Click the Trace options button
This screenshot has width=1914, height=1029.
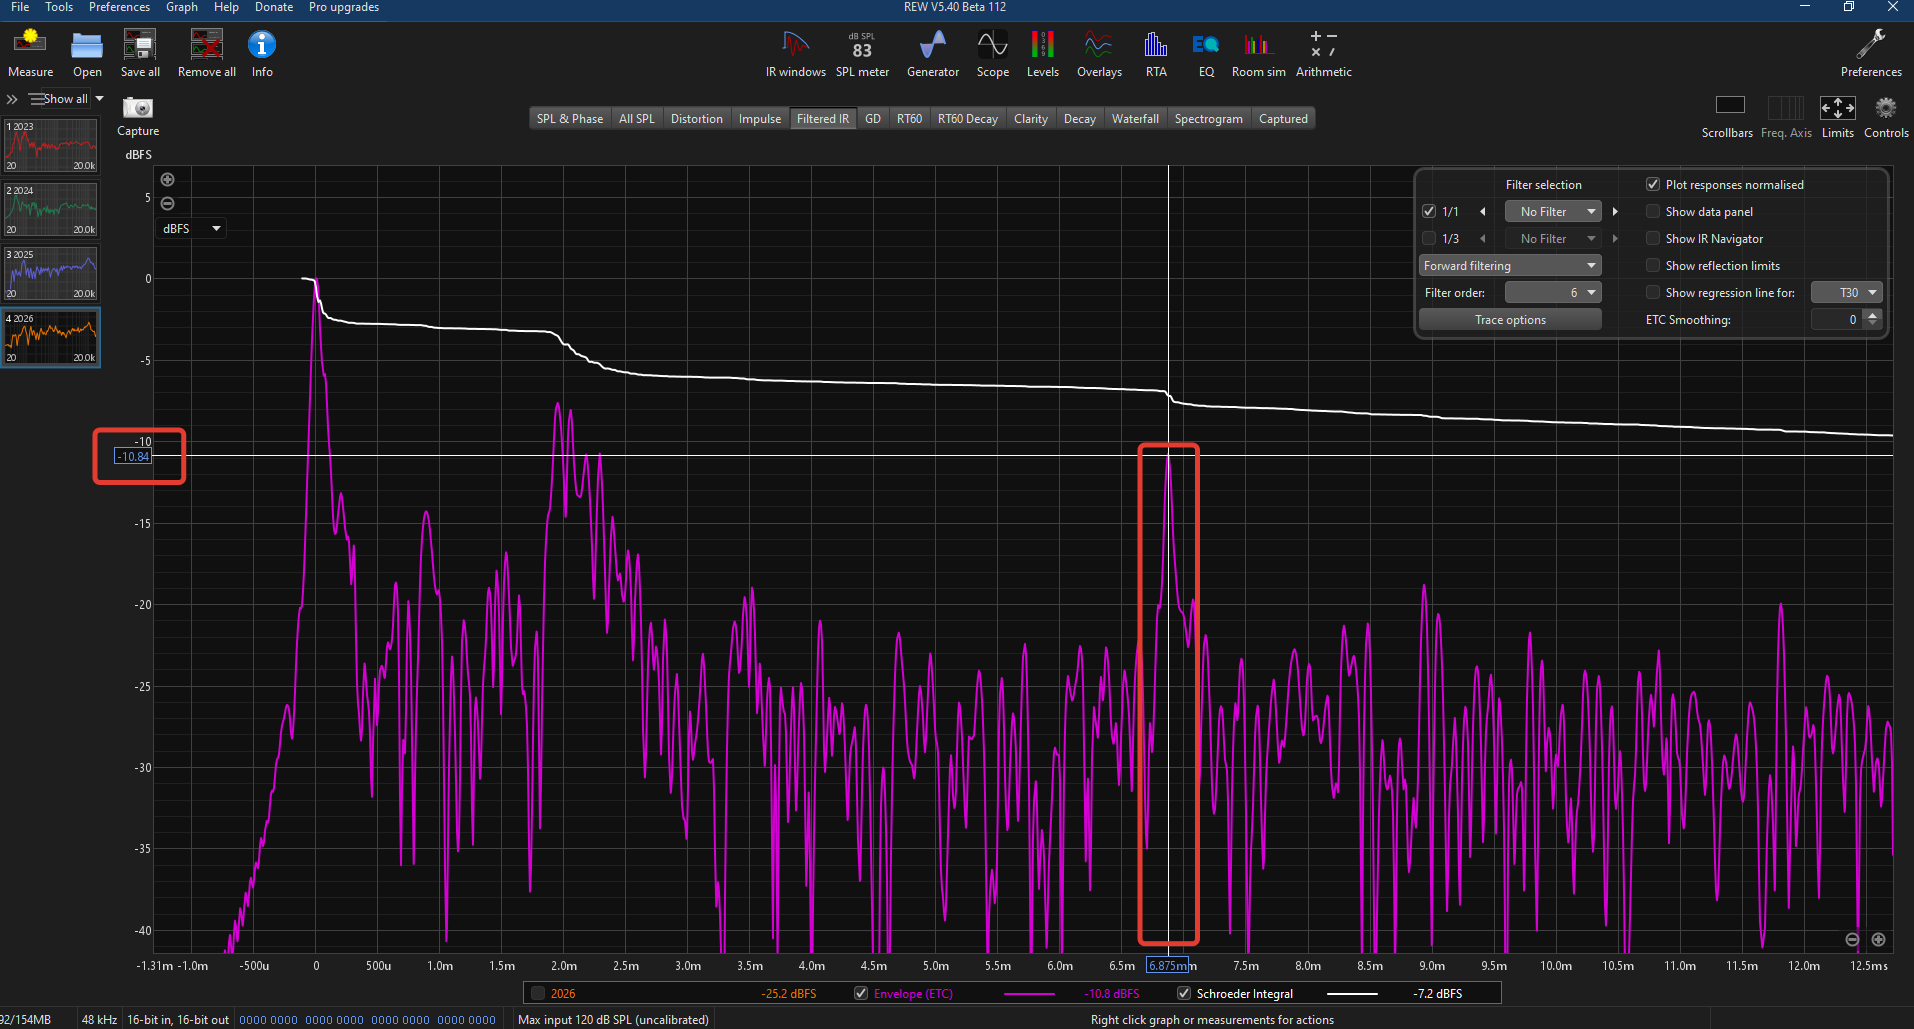click(1510, 320)
